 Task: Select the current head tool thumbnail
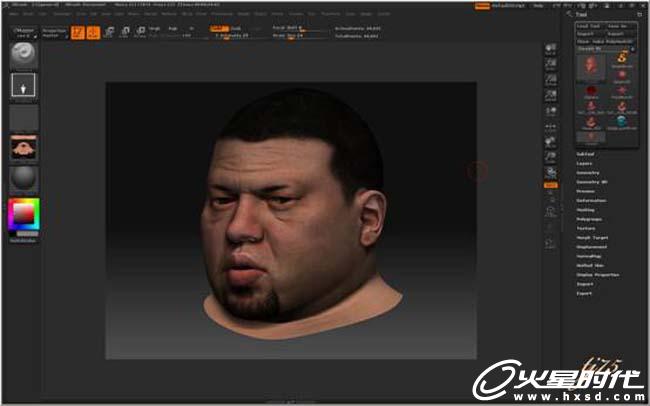591,68
